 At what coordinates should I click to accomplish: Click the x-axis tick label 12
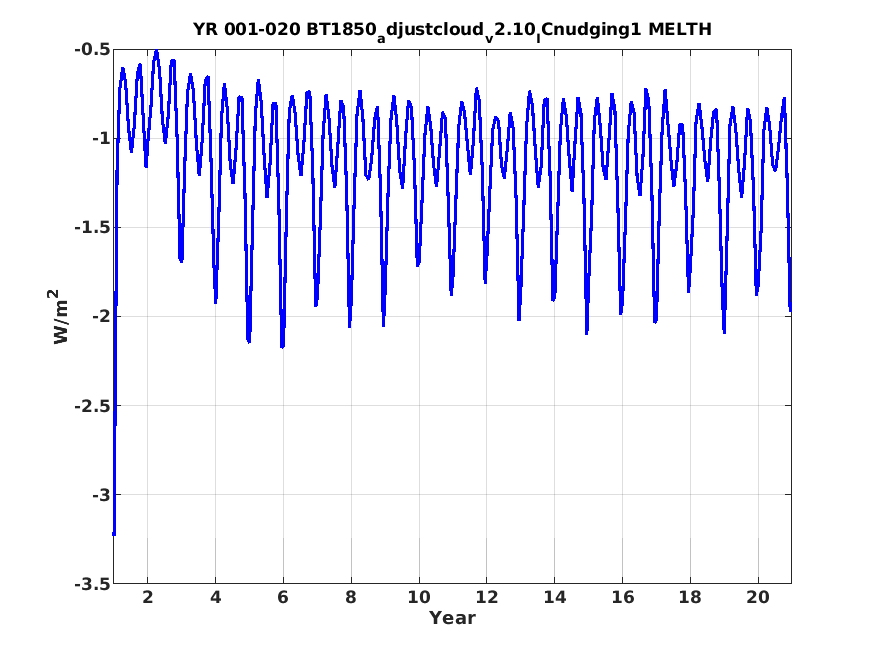click(x=487, y=597)
